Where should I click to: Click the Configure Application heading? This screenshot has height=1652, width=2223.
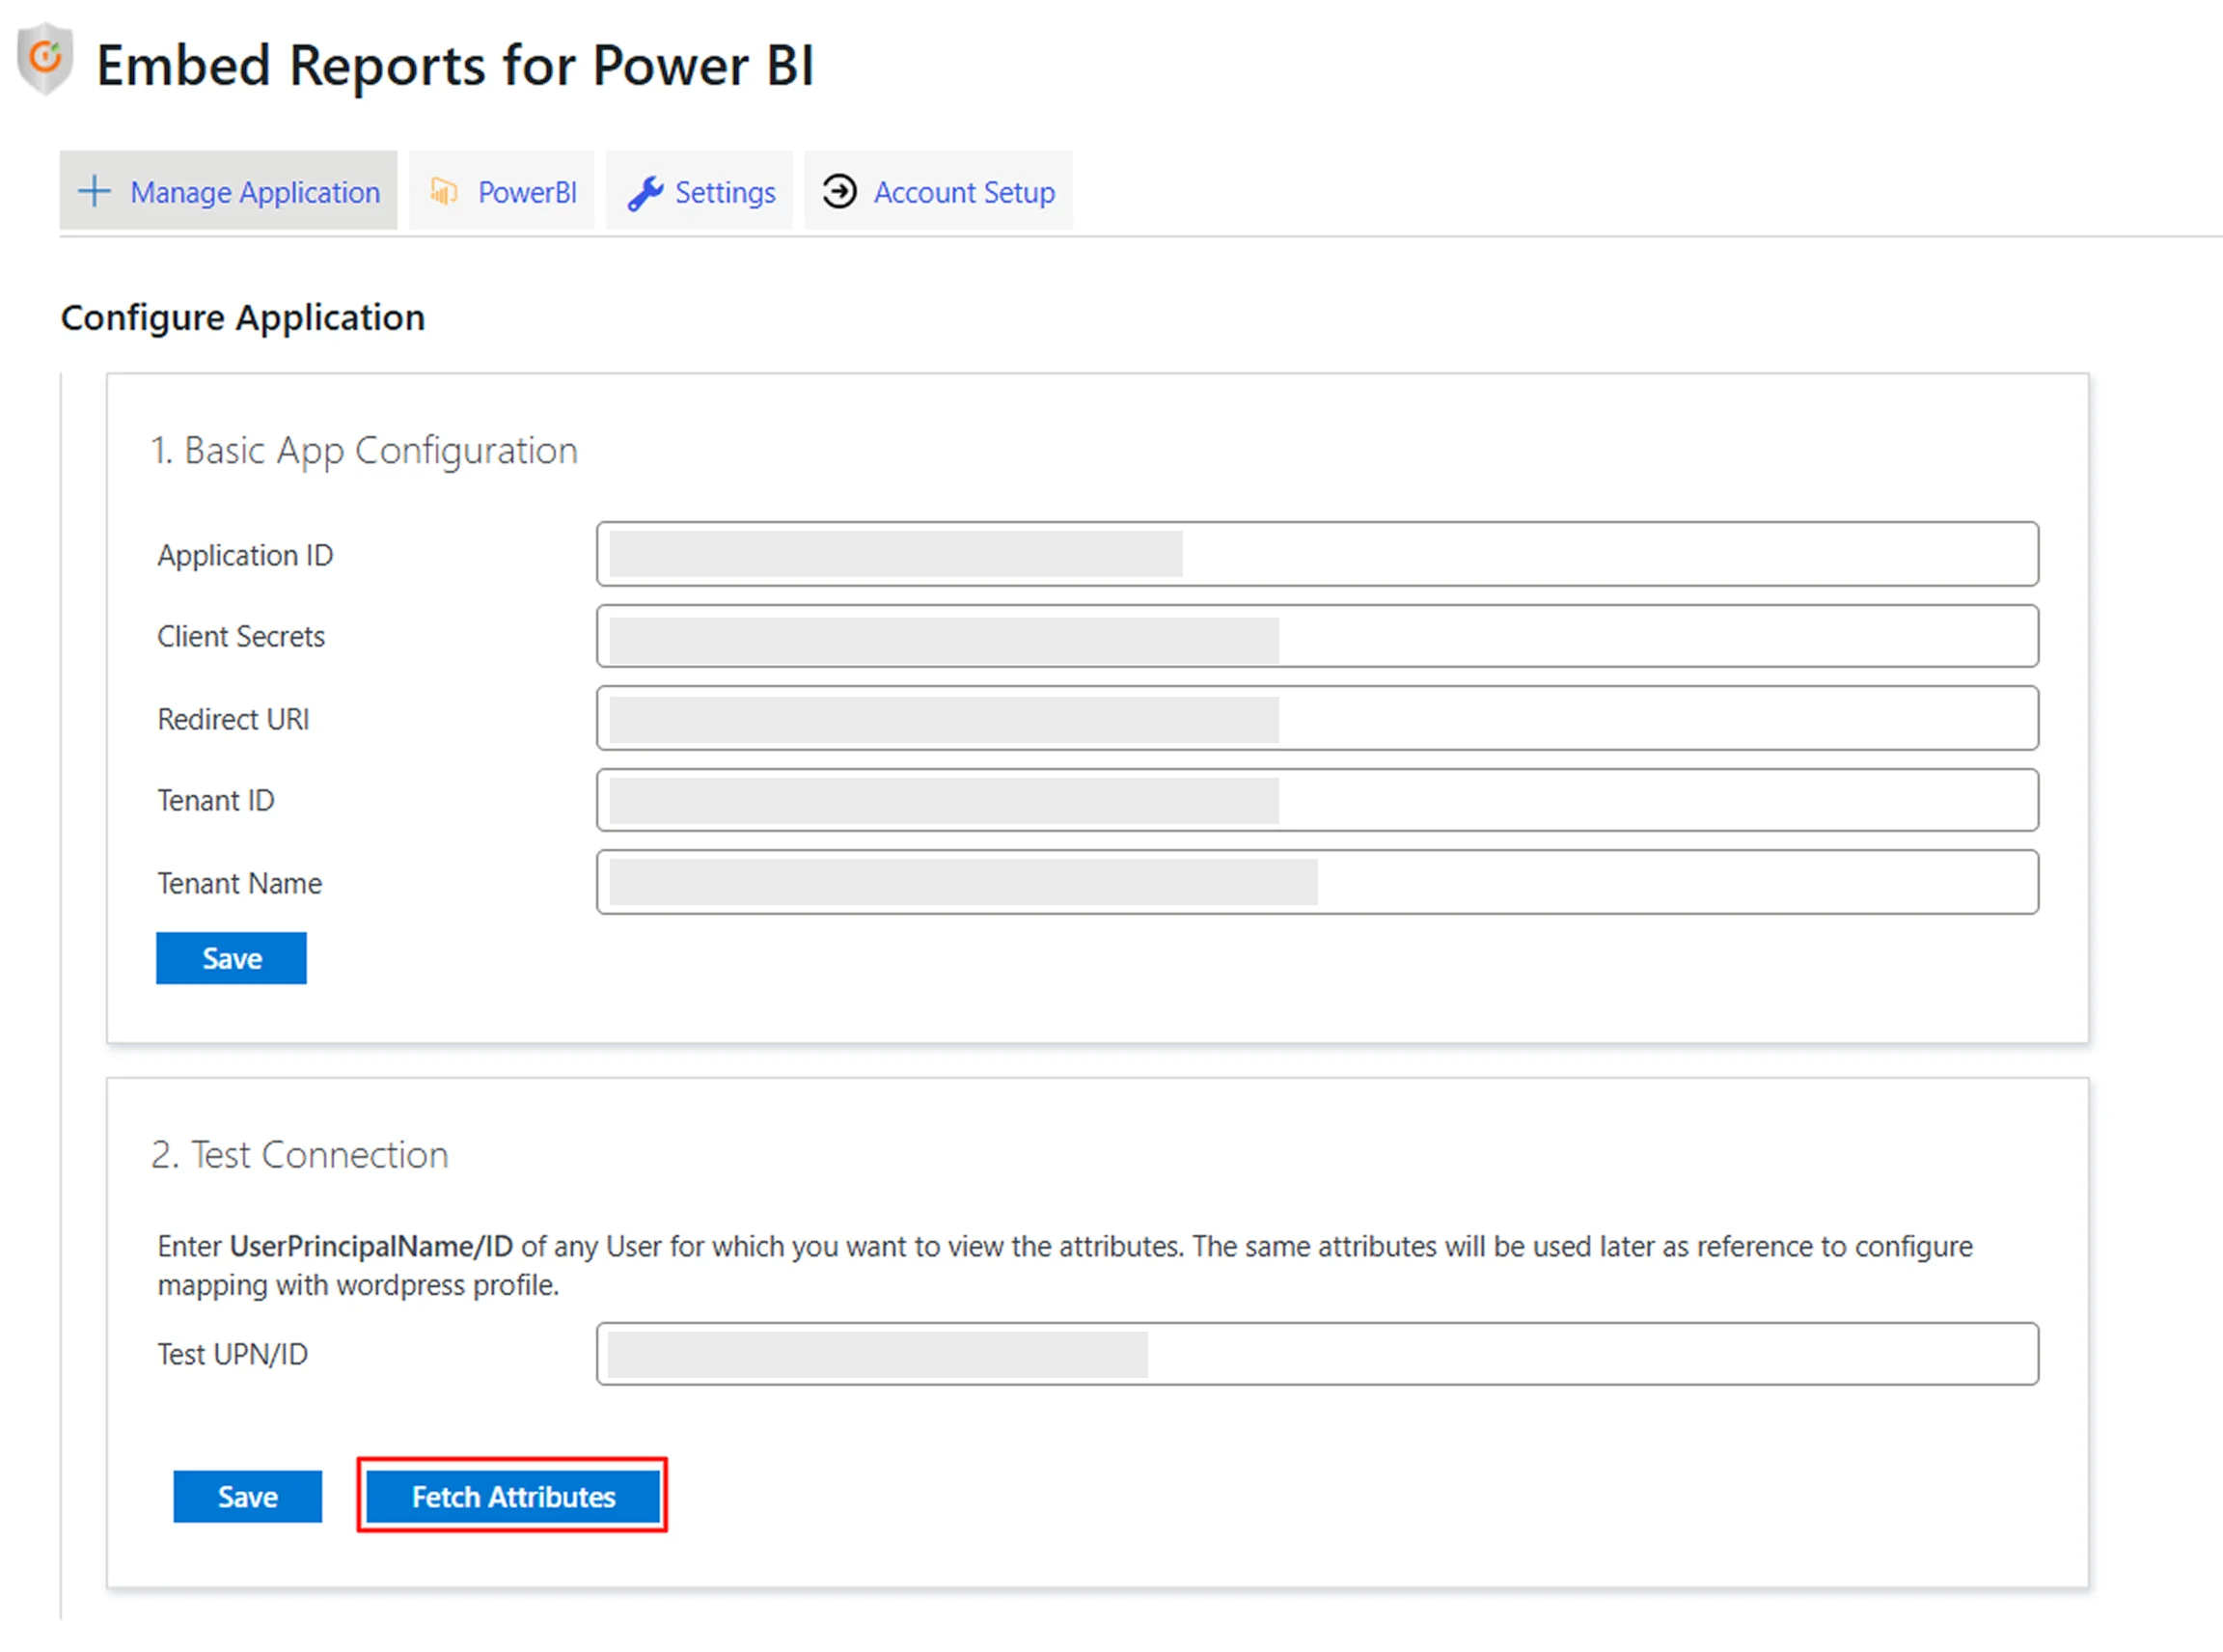pos(243,318)
